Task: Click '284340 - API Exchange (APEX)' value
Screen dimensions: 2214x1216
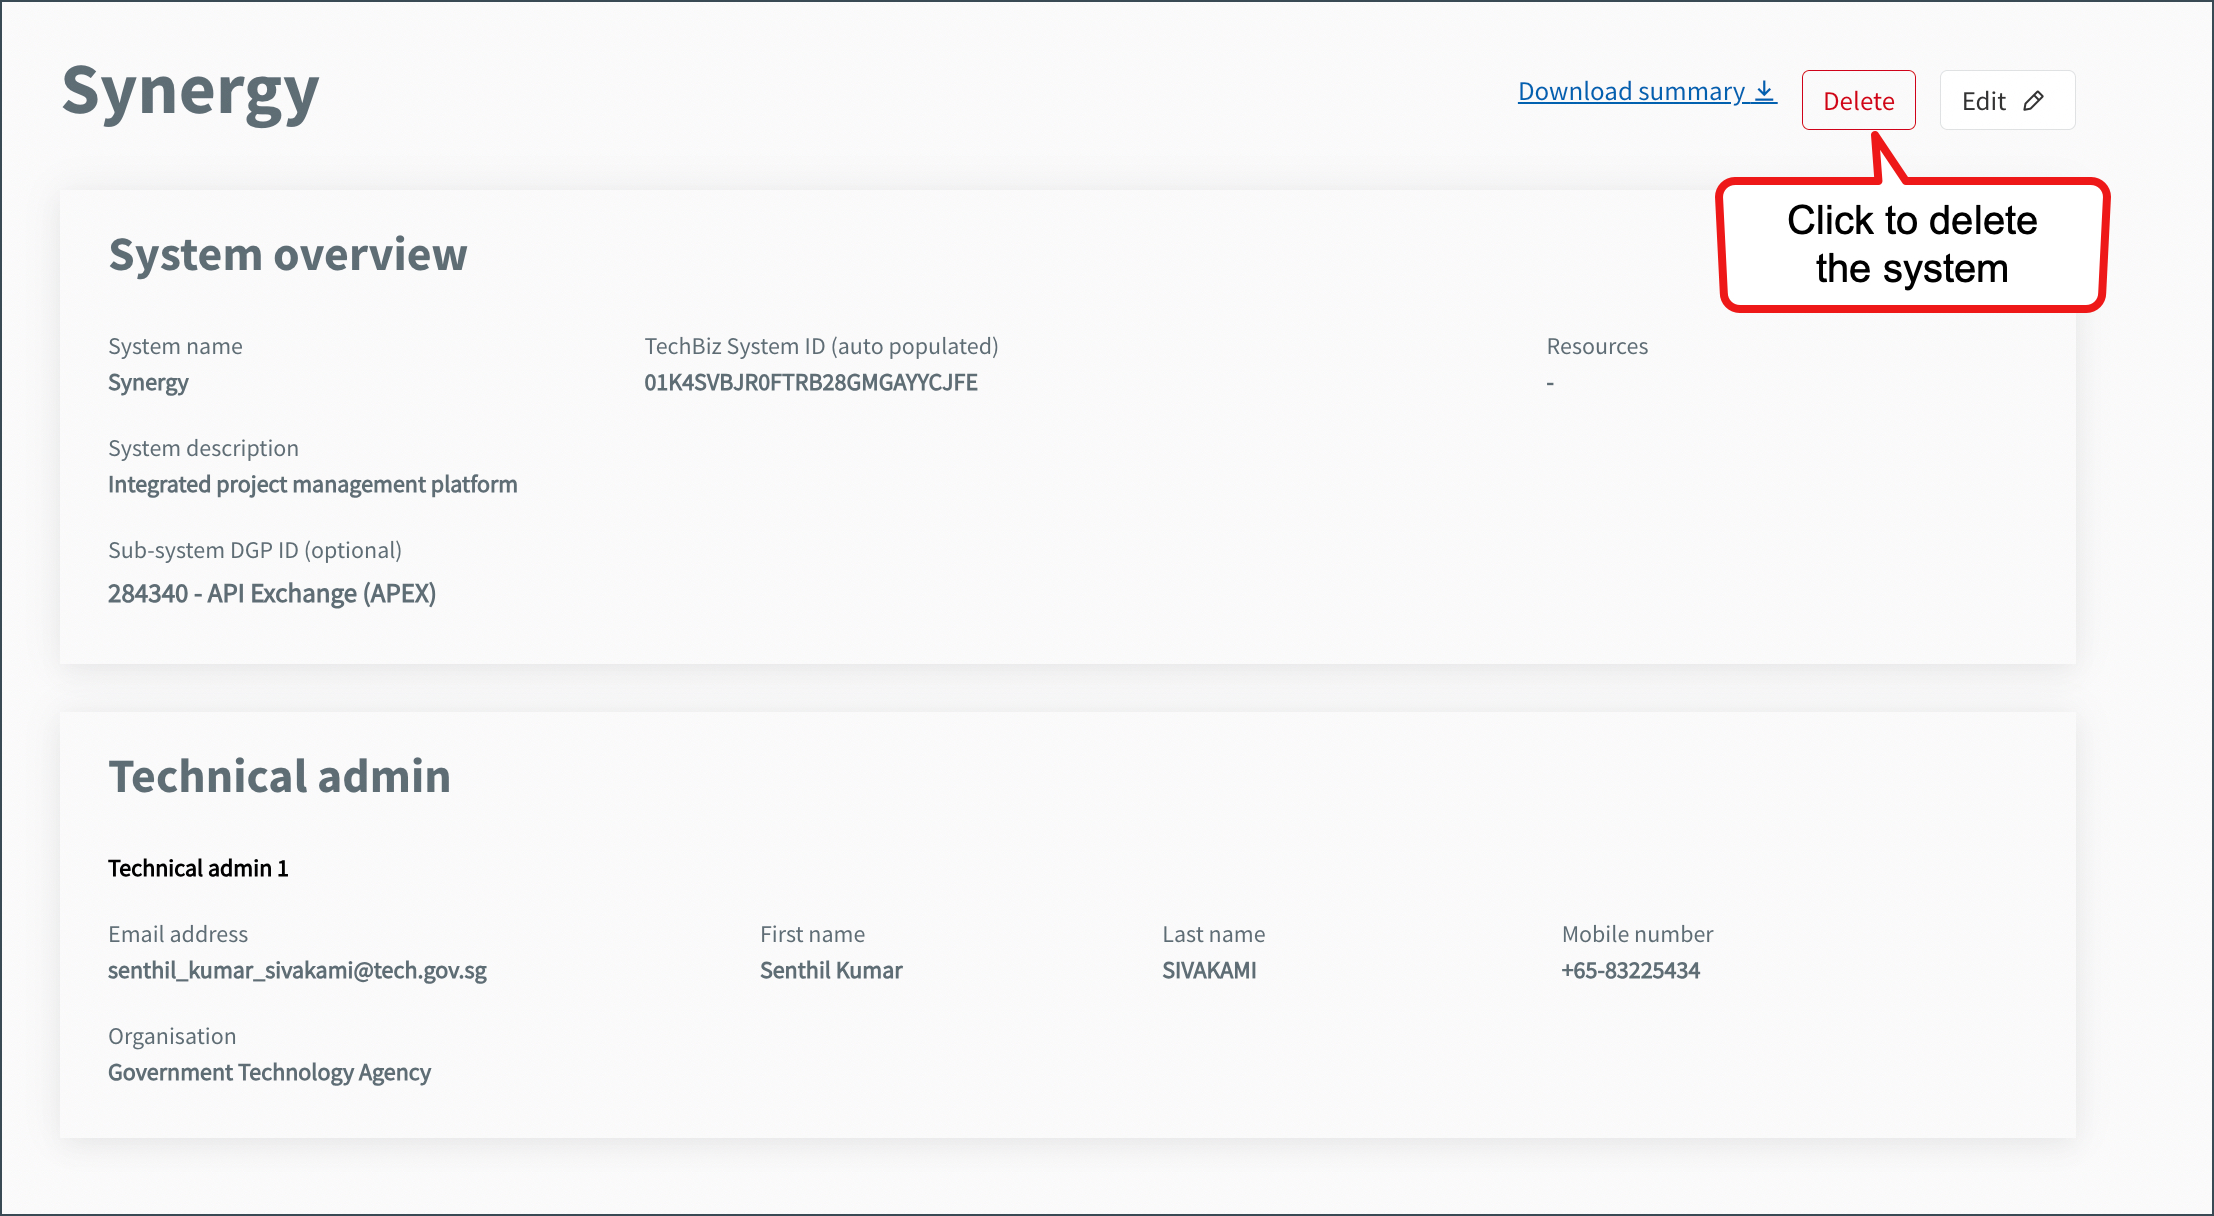Action: 272,594
